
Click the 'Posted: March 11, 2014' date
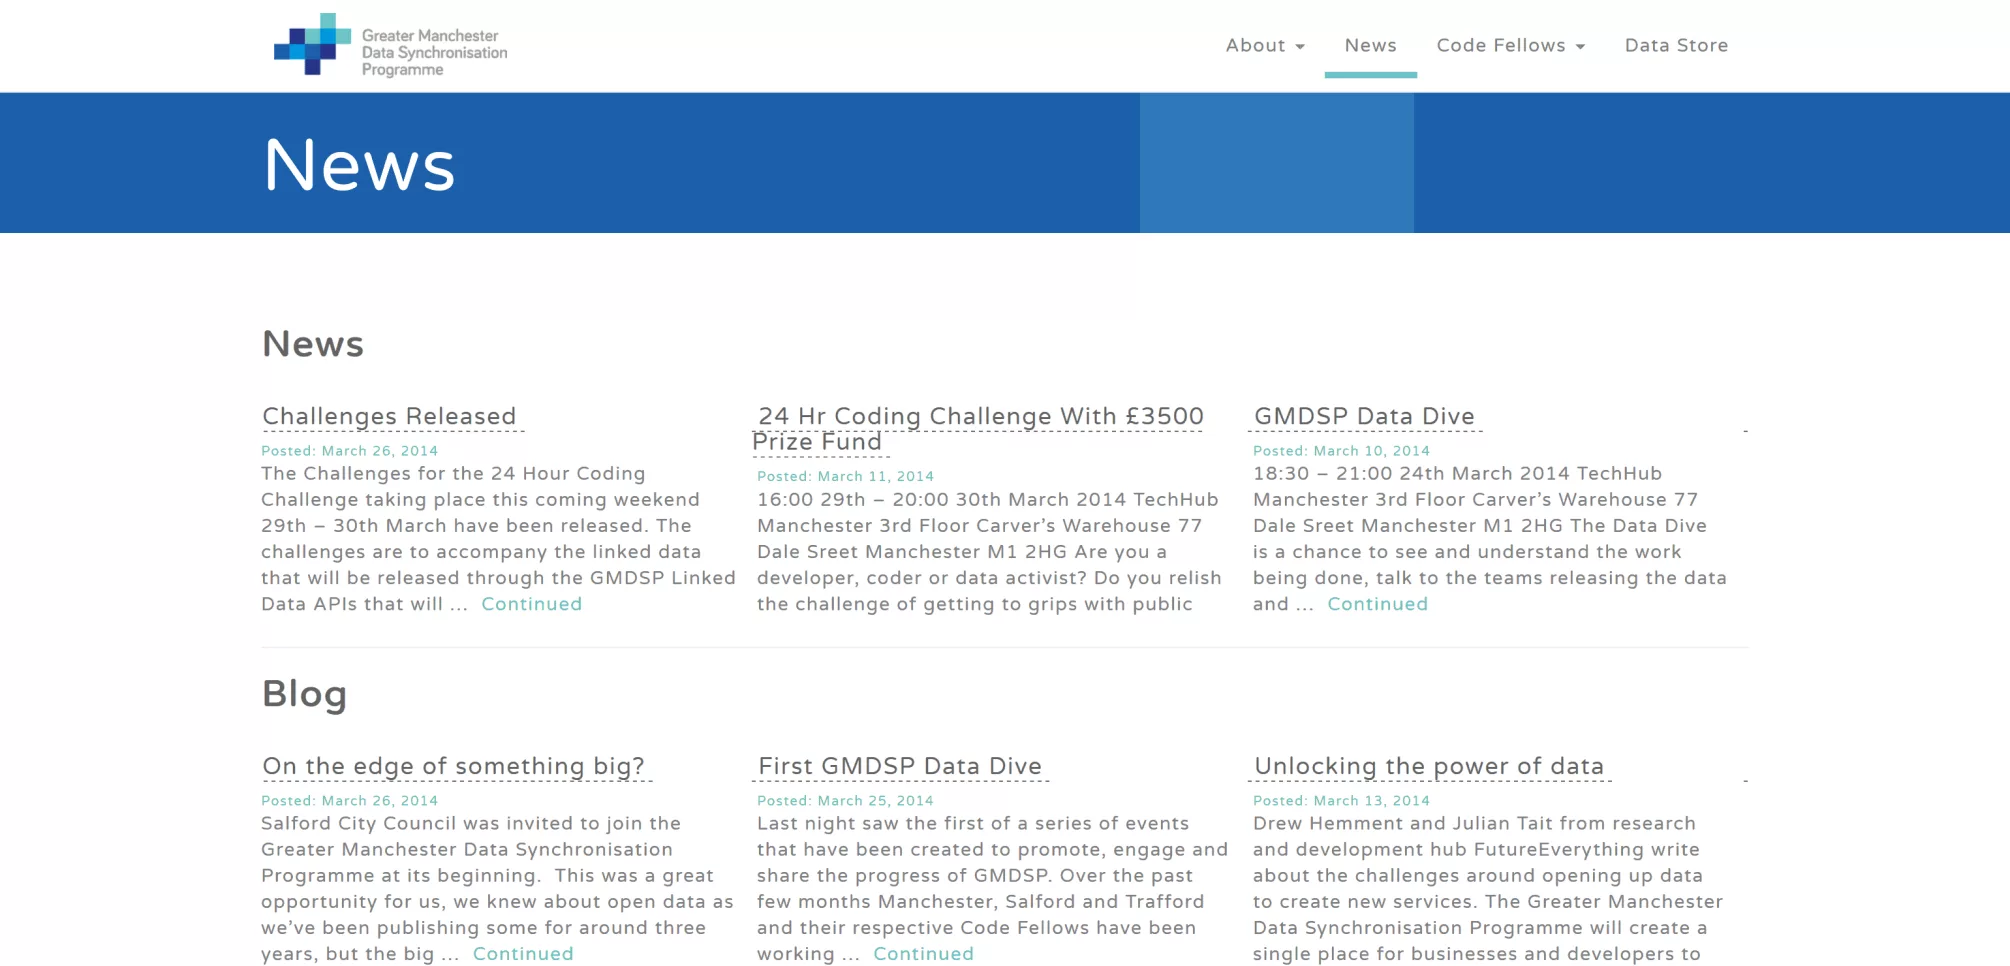(x=845, y=477)
